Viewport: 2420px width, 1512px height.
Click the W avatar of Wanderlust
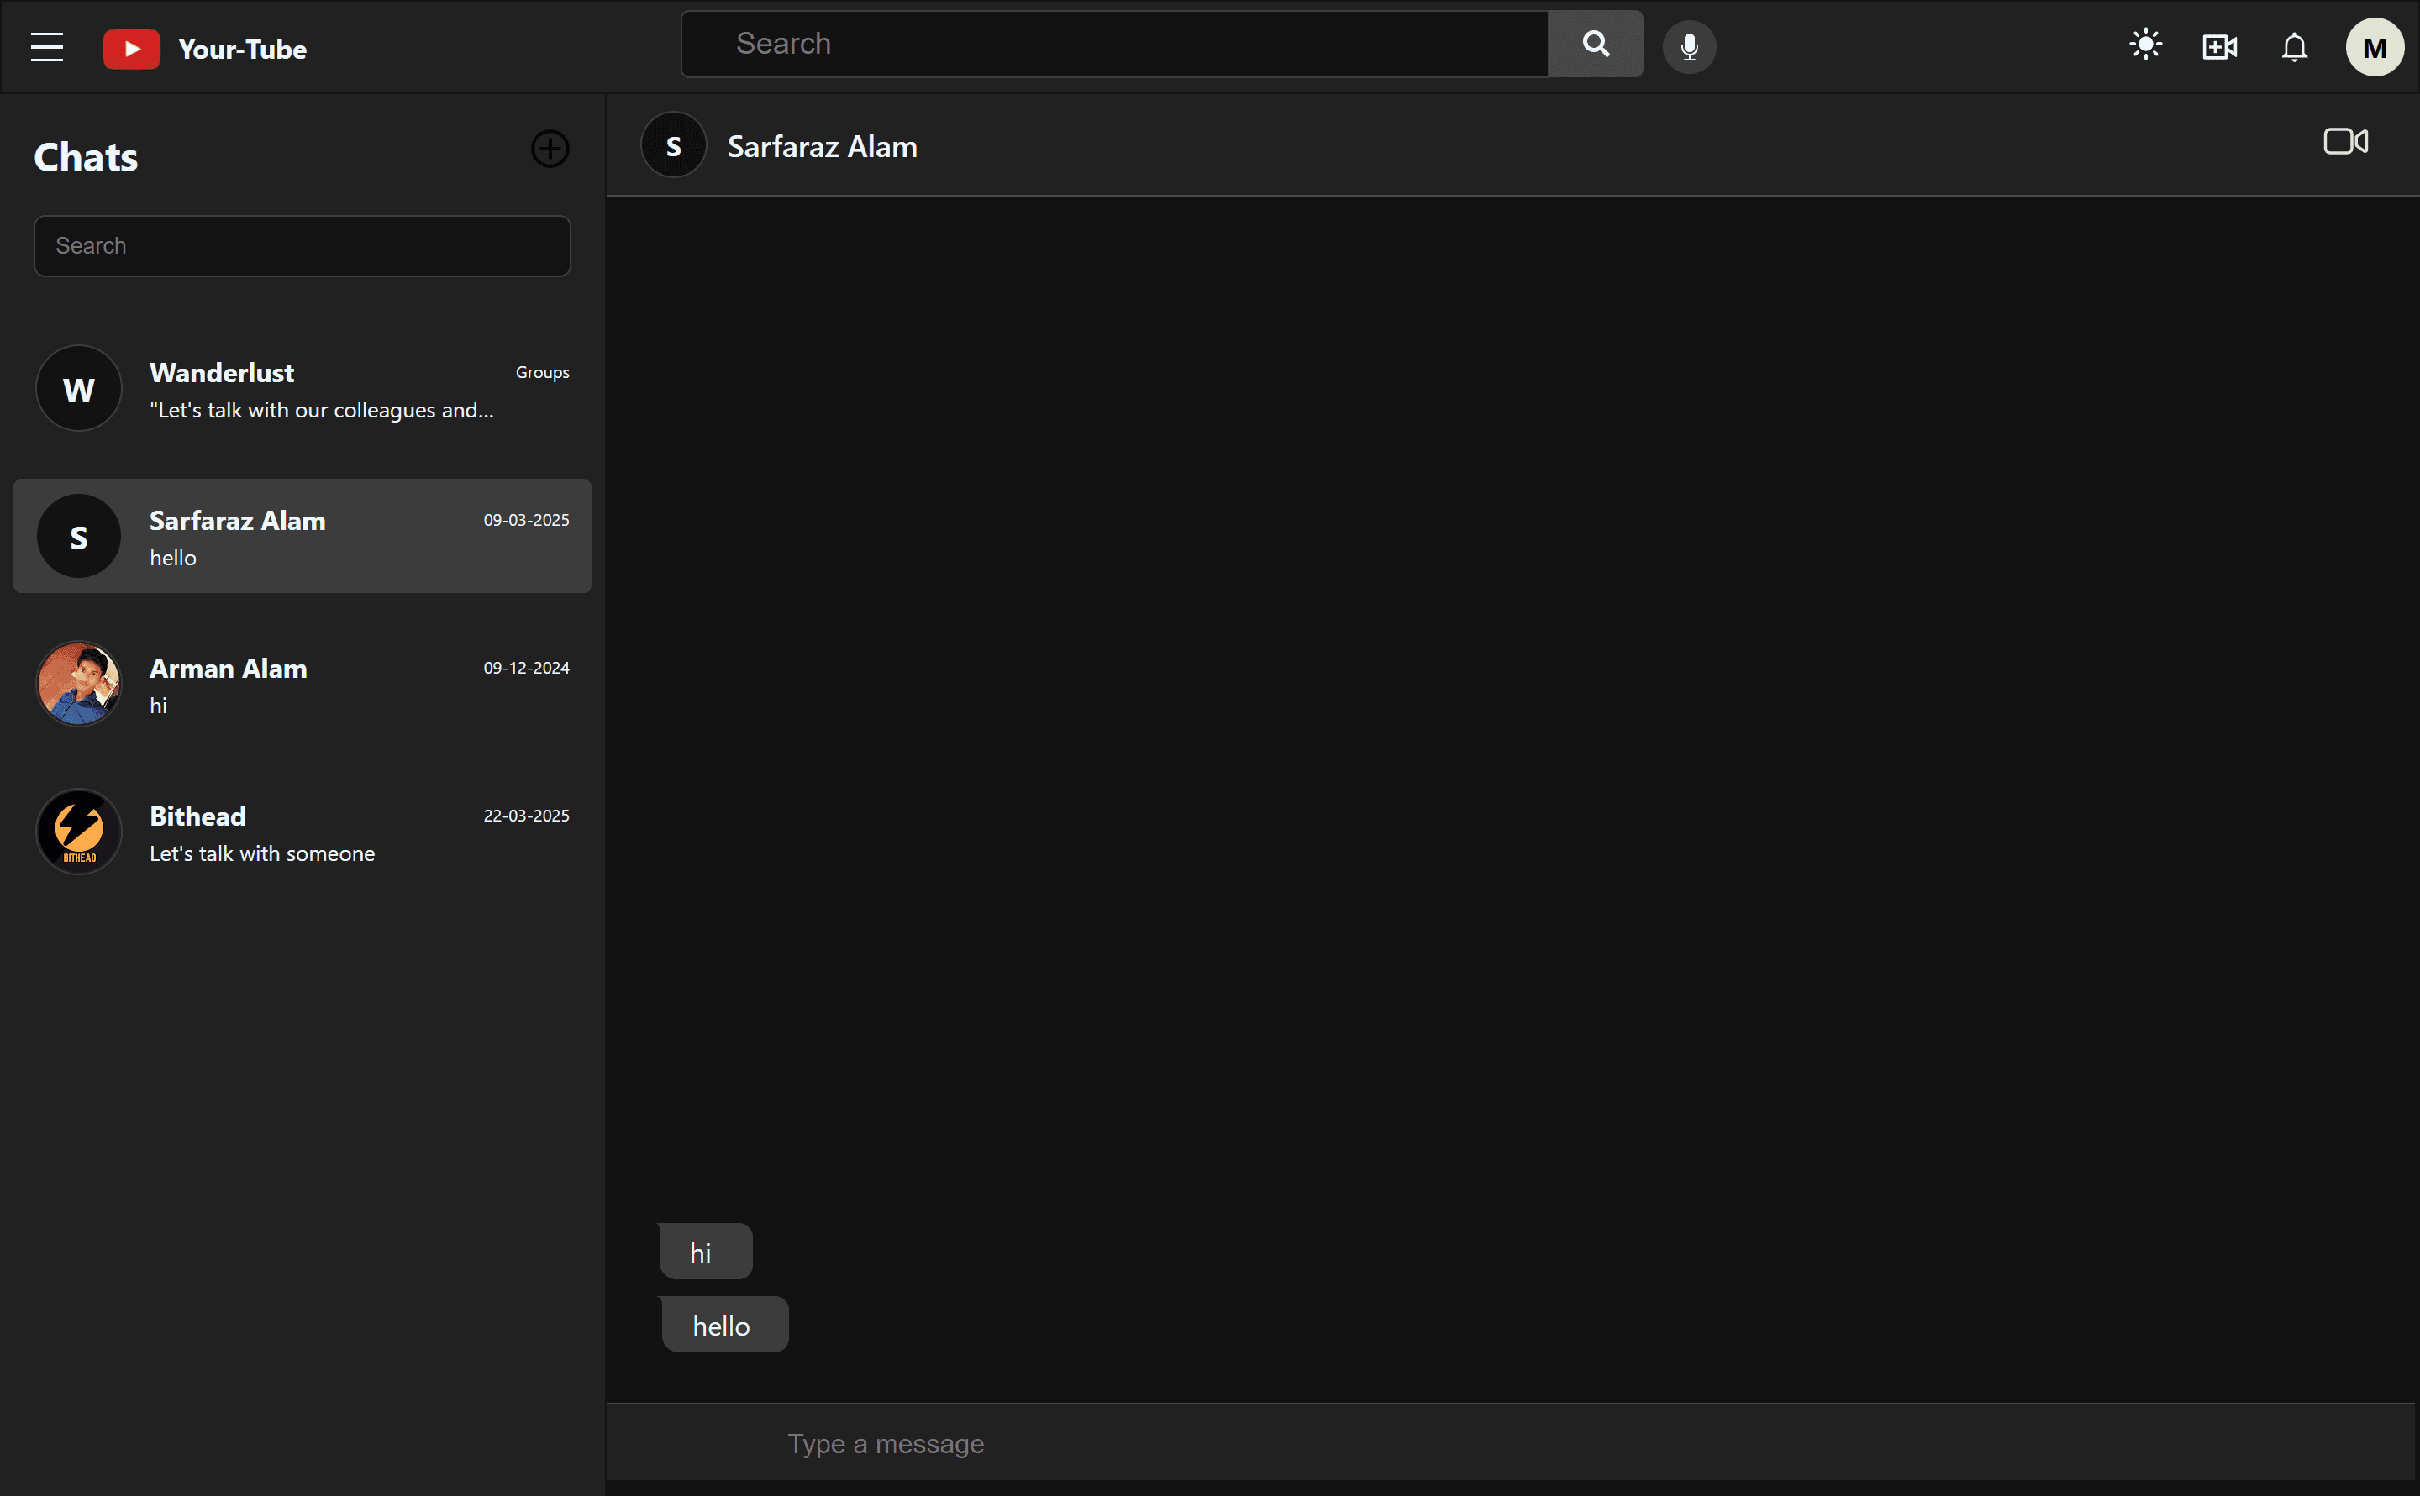[x=79, y=388]
